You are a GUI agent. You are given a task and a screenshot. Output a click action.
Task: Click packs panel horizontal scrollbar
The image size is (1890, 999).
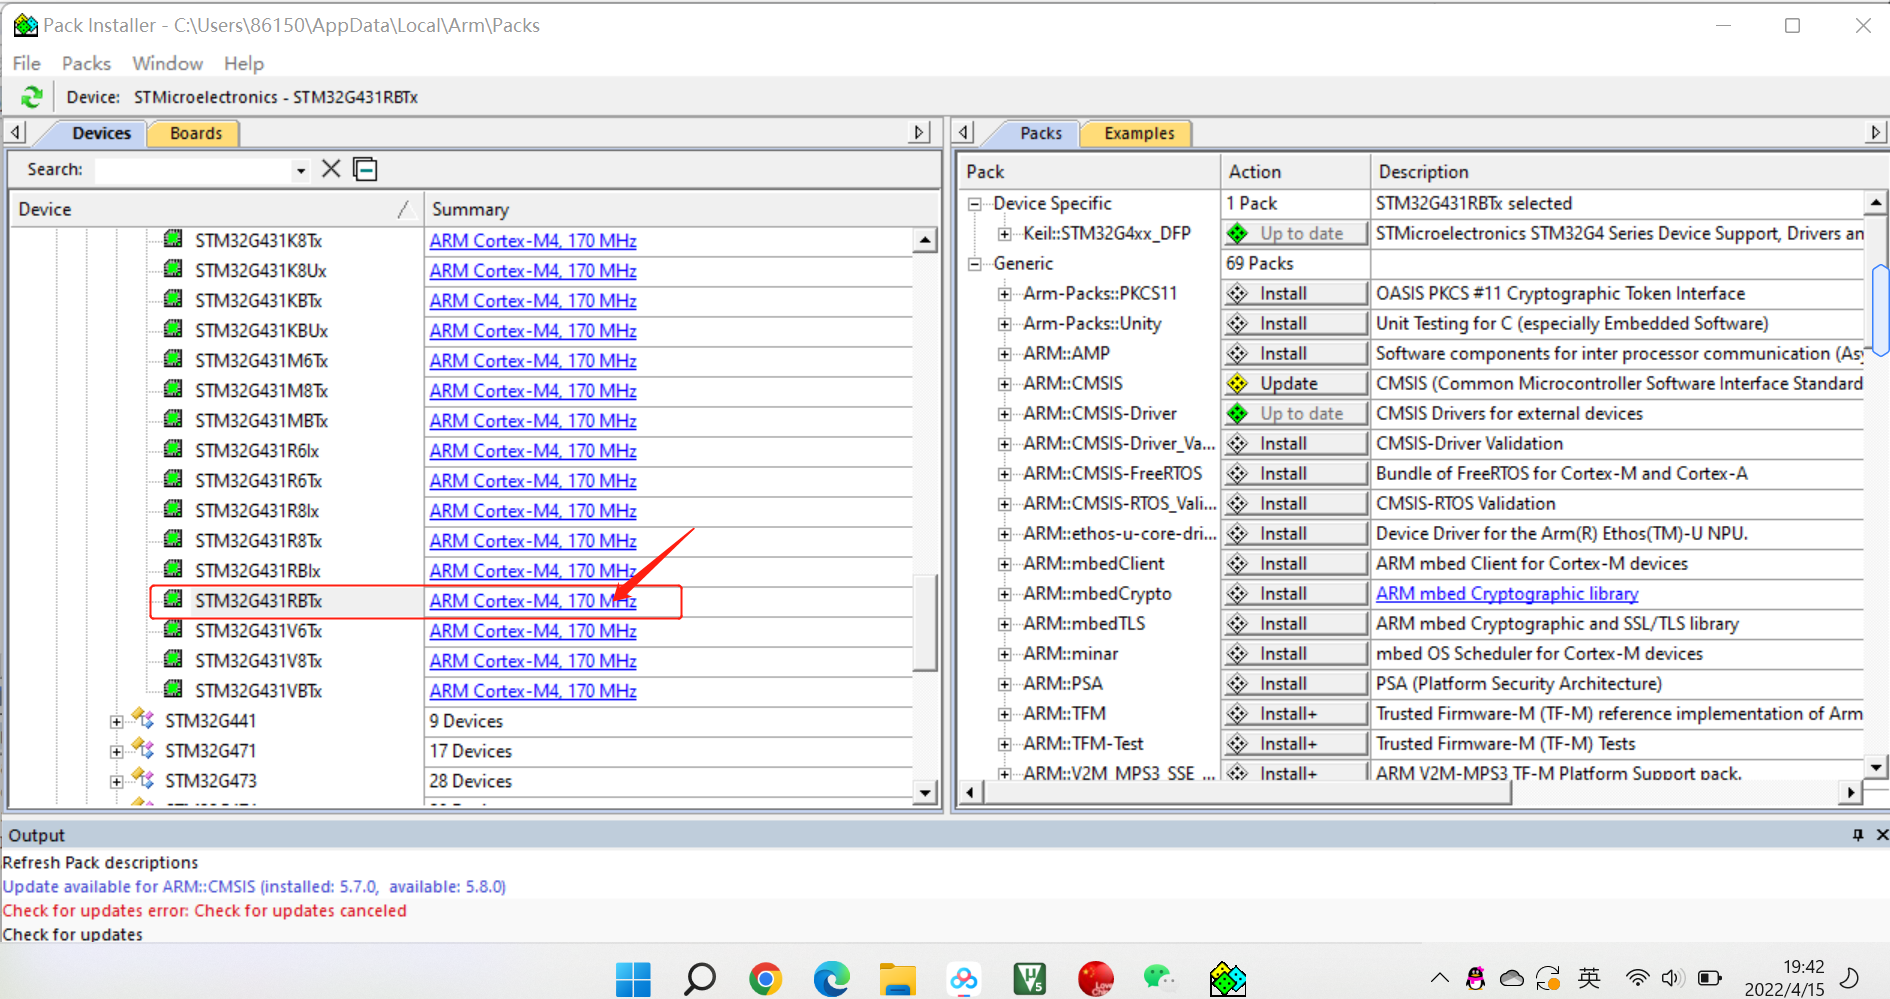1247,792
